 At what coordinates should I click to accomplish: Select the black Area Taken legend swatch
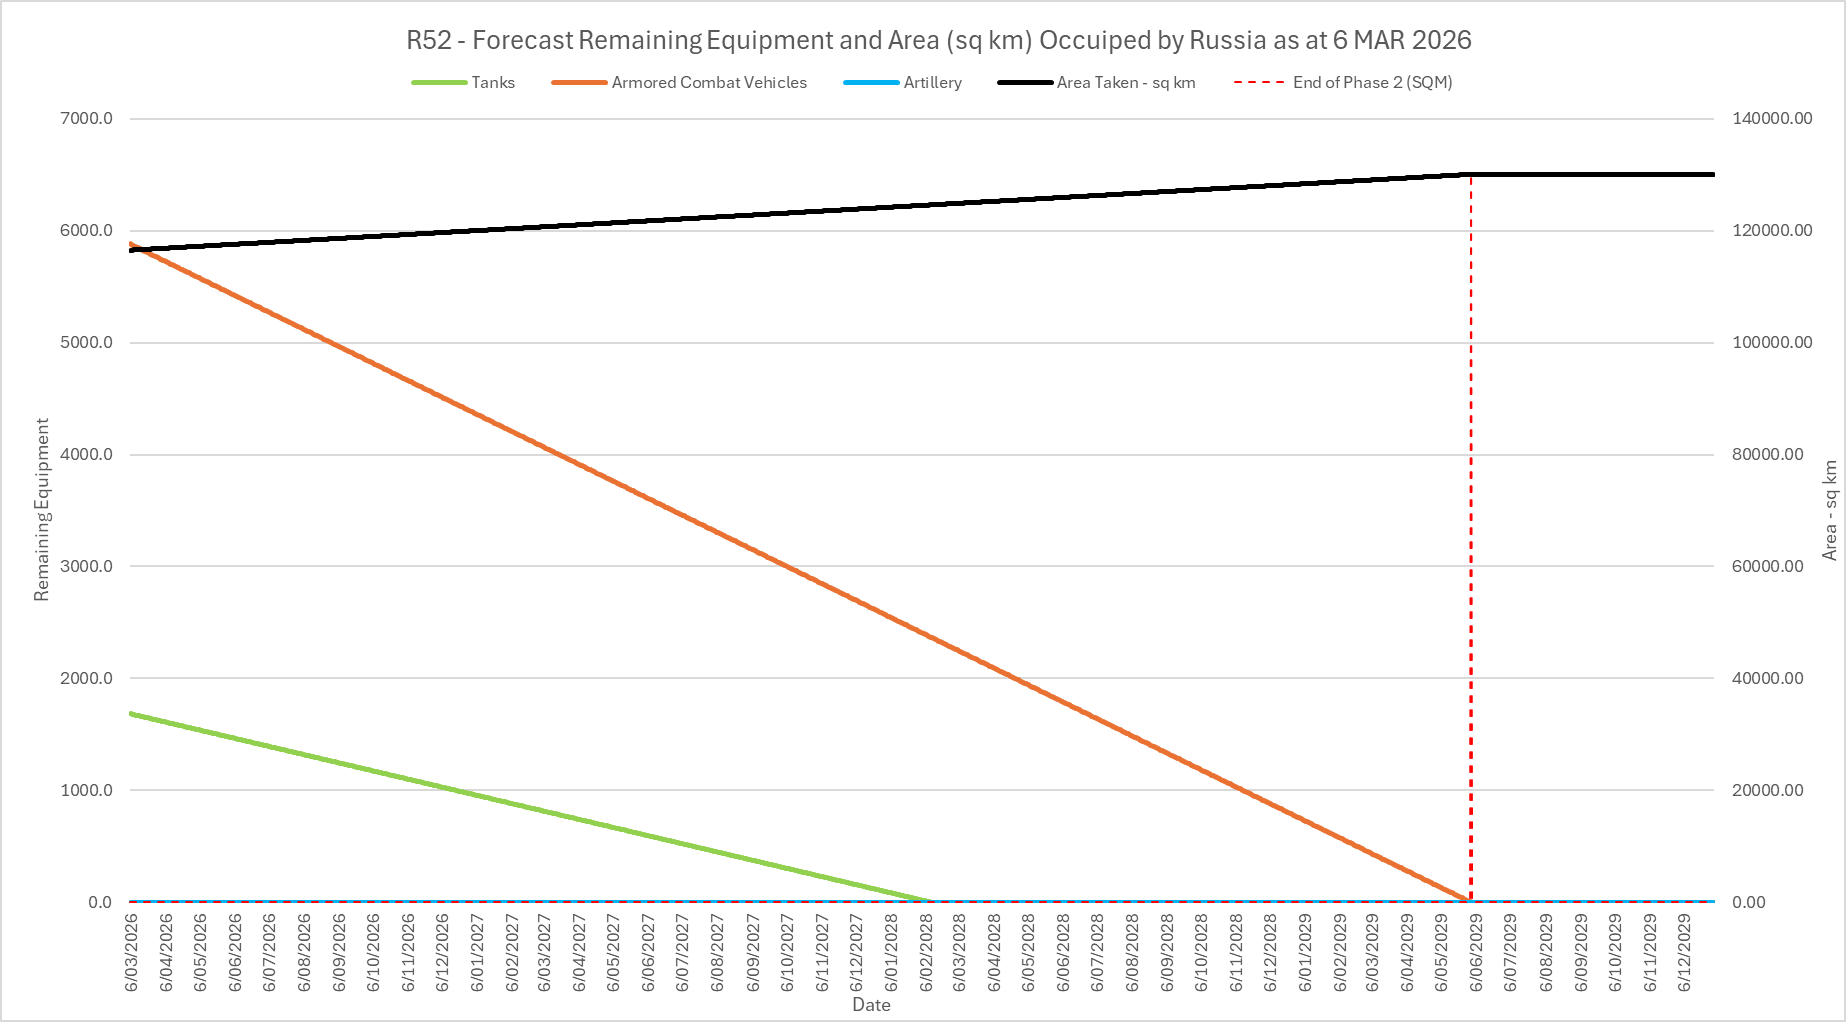1024,83
